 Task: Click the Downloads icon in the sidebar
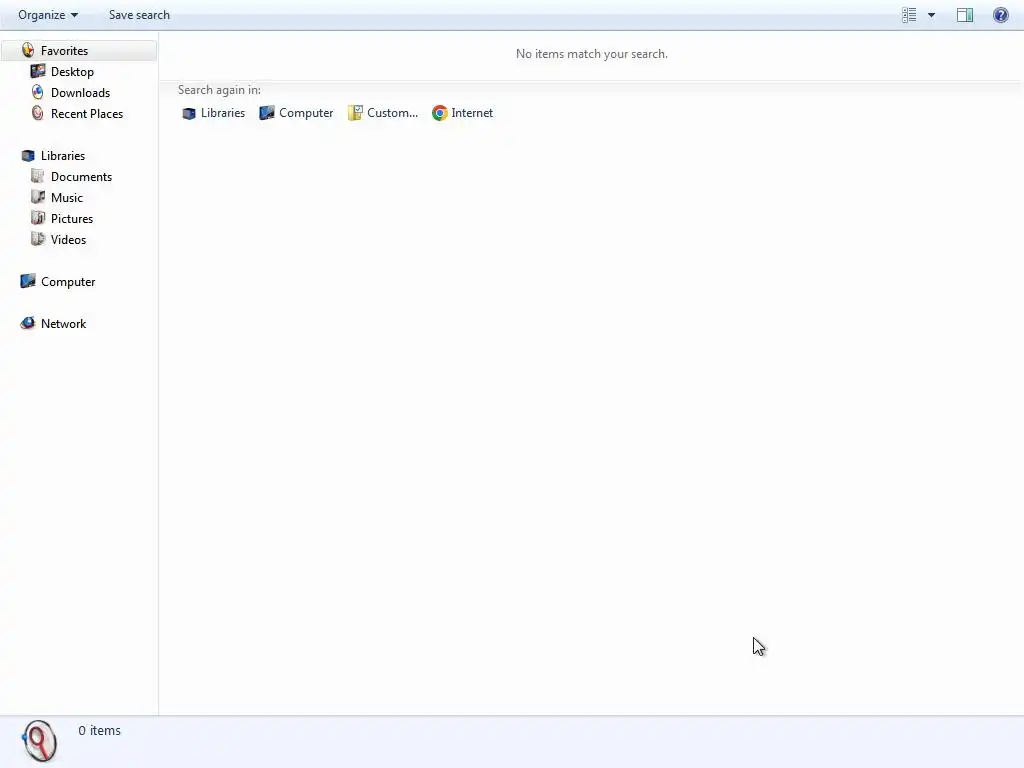(38, 92)
